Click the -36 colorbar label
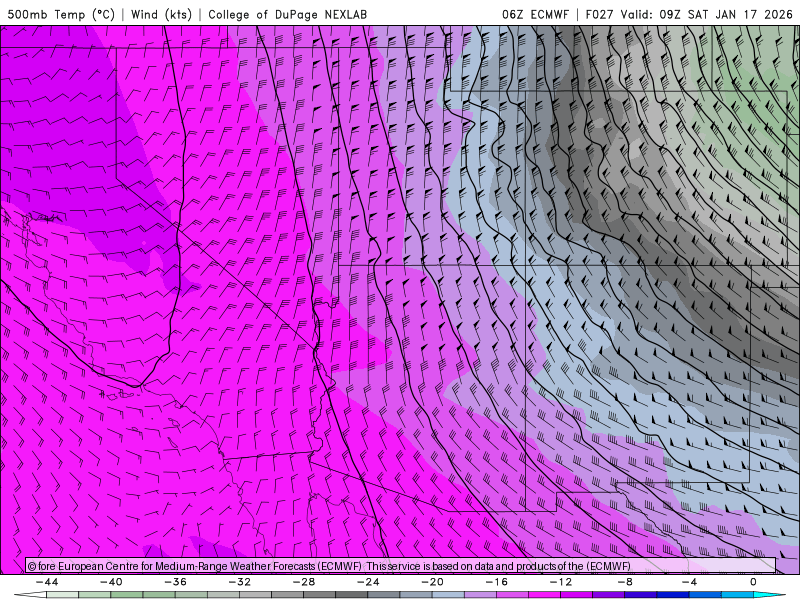This screenshot has width=800, height=600. click(x=175, y=582)
